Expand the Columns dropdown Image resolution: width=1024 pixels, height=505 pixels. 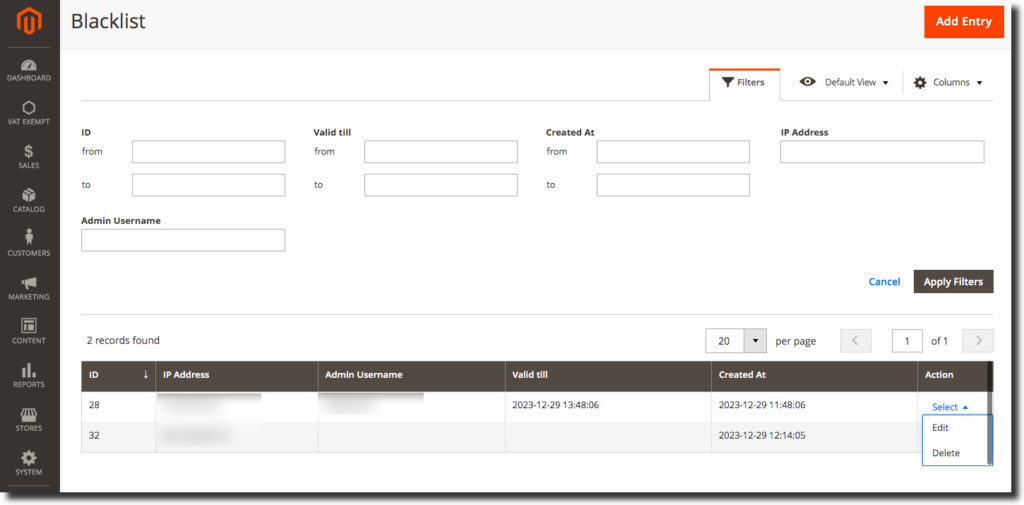point(948,82)
